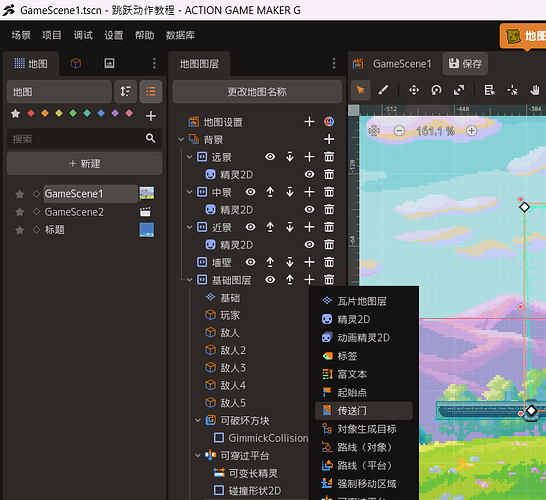This screenshot has width=546, height=500.
Task: Open the 数据库 menu
Action: click(180, 35)
